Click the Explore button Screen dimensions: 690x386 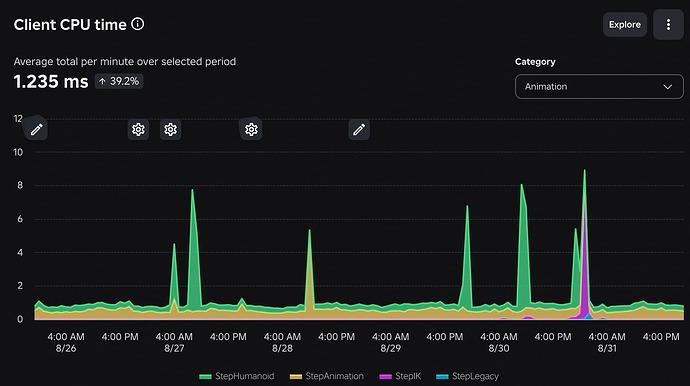(625, 25)
